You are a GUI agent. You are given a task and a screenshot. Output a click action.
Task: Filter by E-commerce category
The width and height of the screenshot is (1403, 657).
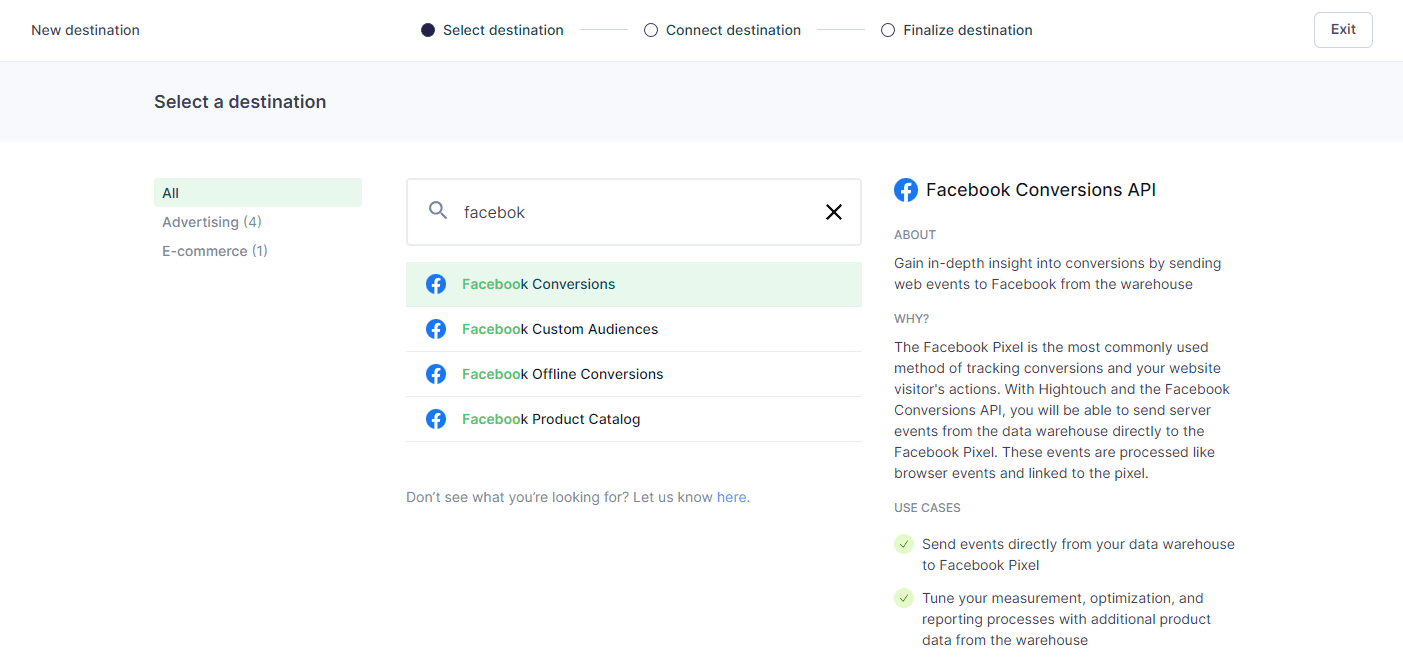tap(215, 251)
